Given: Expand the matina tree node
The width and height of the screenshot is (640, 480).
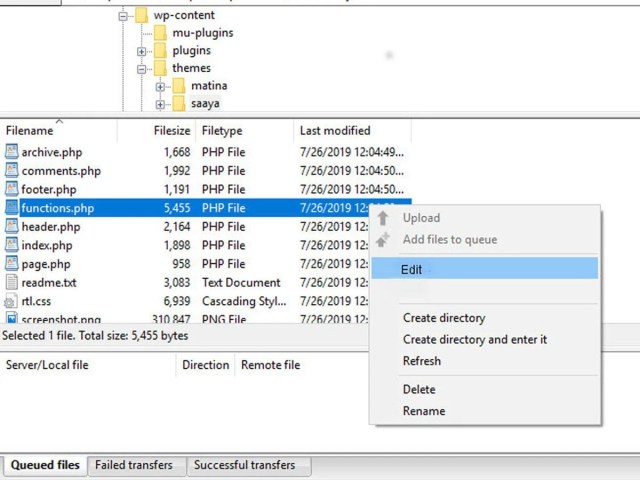Looking at the screenshot, I should 160,87.
